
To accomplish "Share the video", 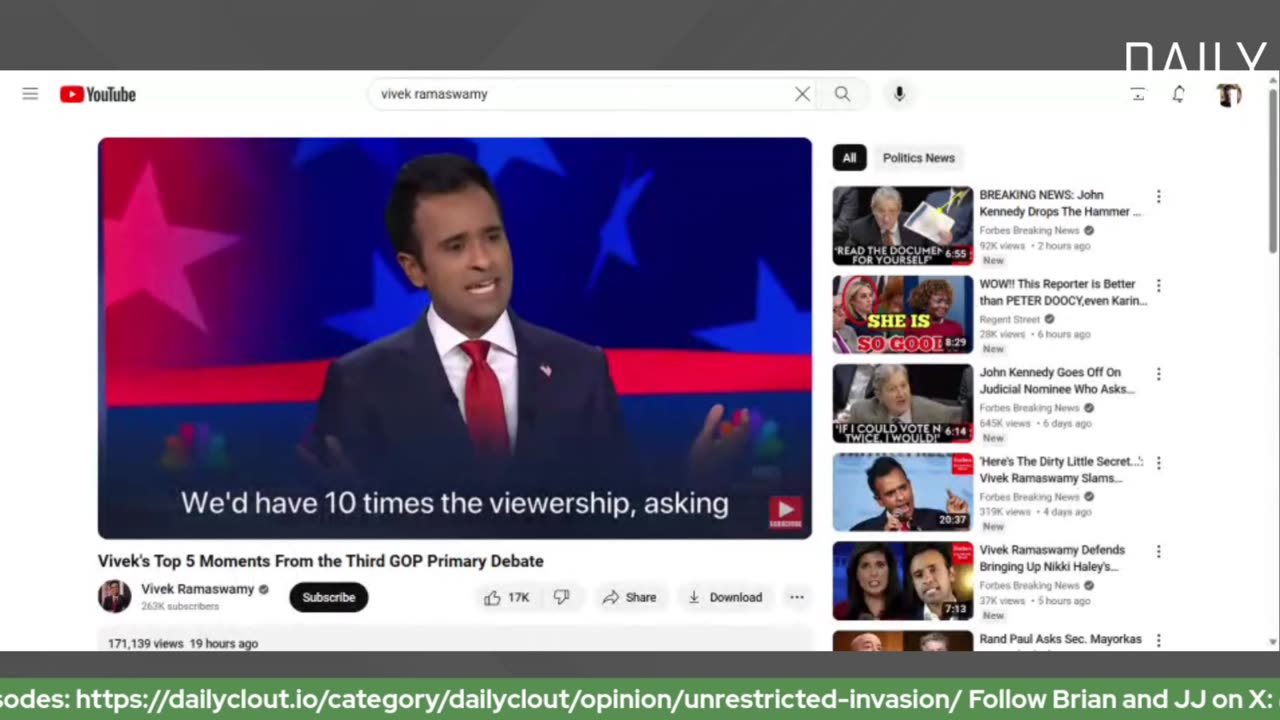I will [629, 598].
